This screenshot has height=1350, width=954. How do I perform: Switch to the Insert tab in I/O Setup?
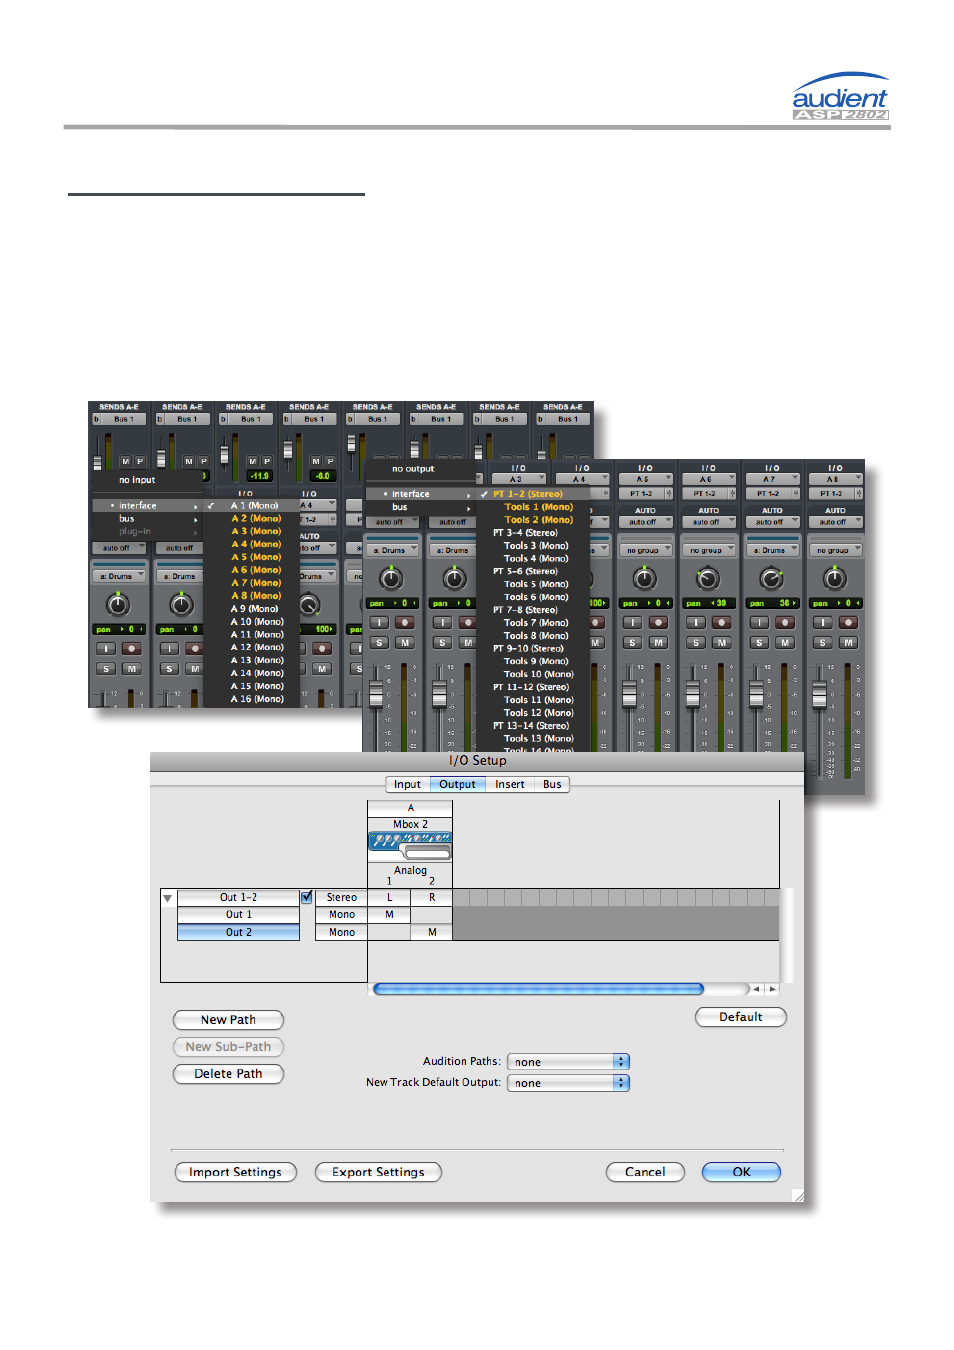(x=509, y=784)
